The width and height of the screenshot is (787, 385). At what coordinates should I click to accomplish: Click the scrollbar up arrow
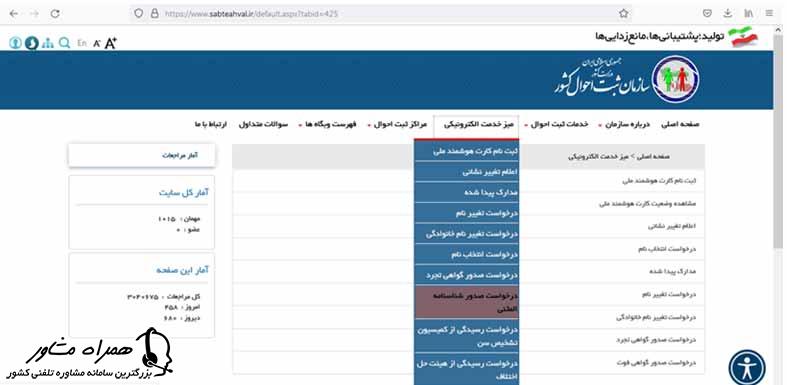(x=779, y=30)
